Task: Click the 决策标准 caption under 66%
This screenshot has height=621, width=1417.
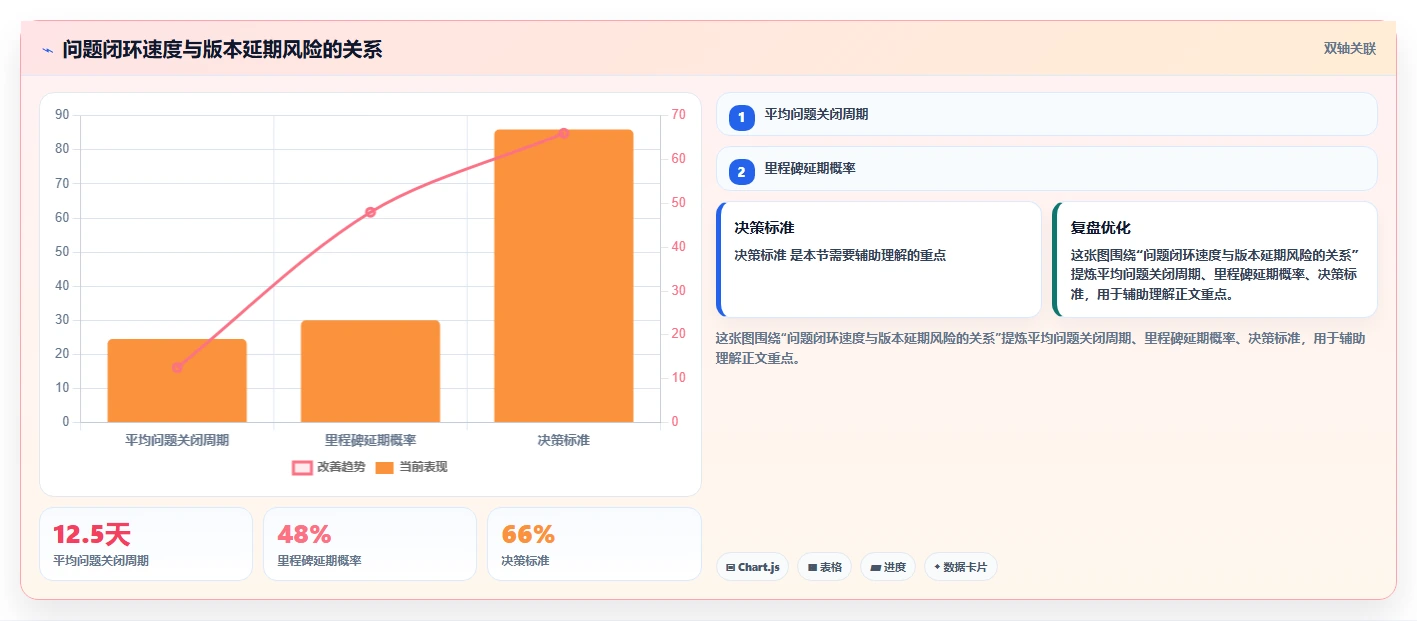Action: click(525, 561)
